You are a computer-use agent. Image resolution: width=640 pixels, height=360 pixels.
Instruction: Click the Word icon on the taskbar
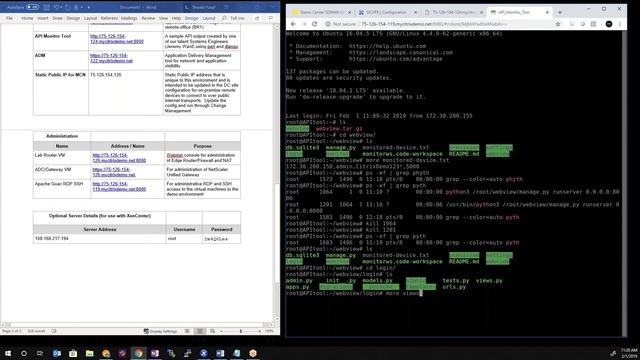point(220,353)
